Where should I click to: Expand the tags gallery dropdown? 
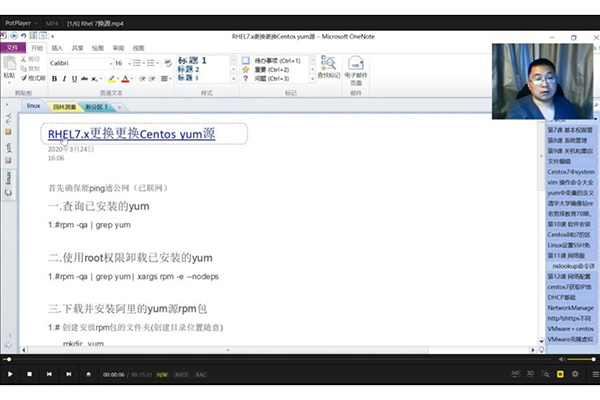coord(312,78)
